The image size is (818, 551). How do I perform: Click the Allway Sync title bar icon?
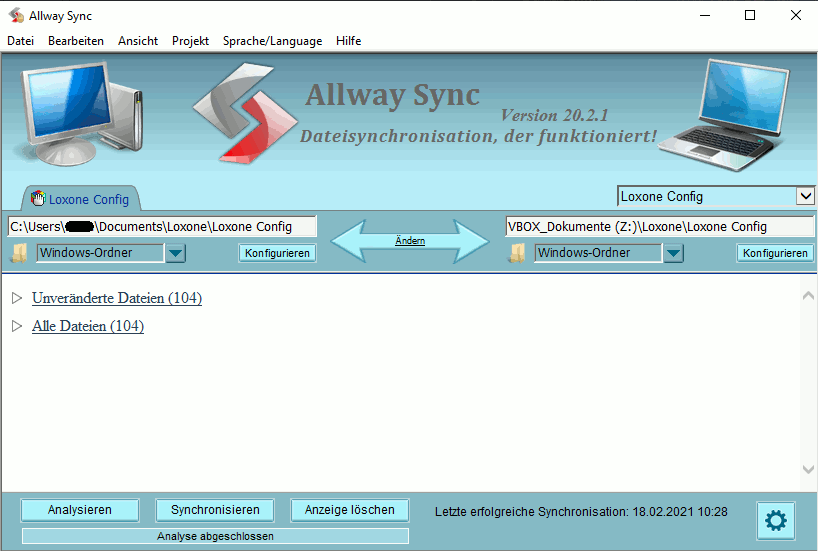(16, 16)
